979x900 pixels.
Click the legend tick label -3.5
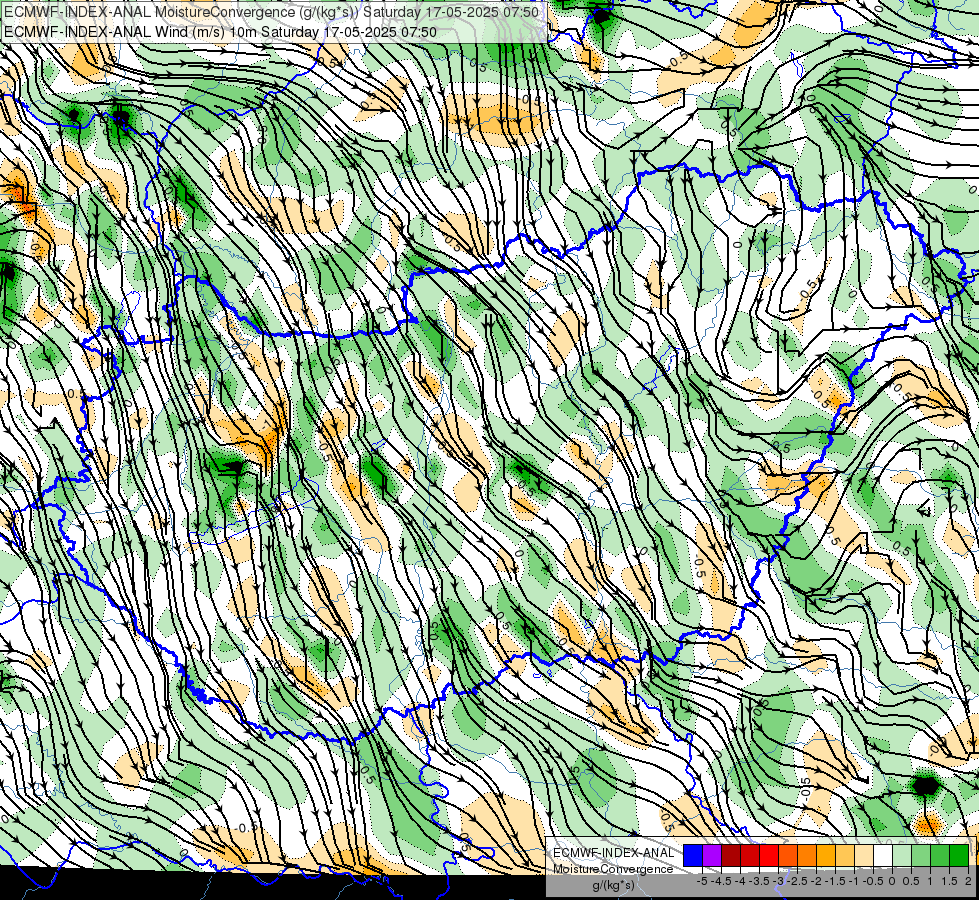(759, 881)
